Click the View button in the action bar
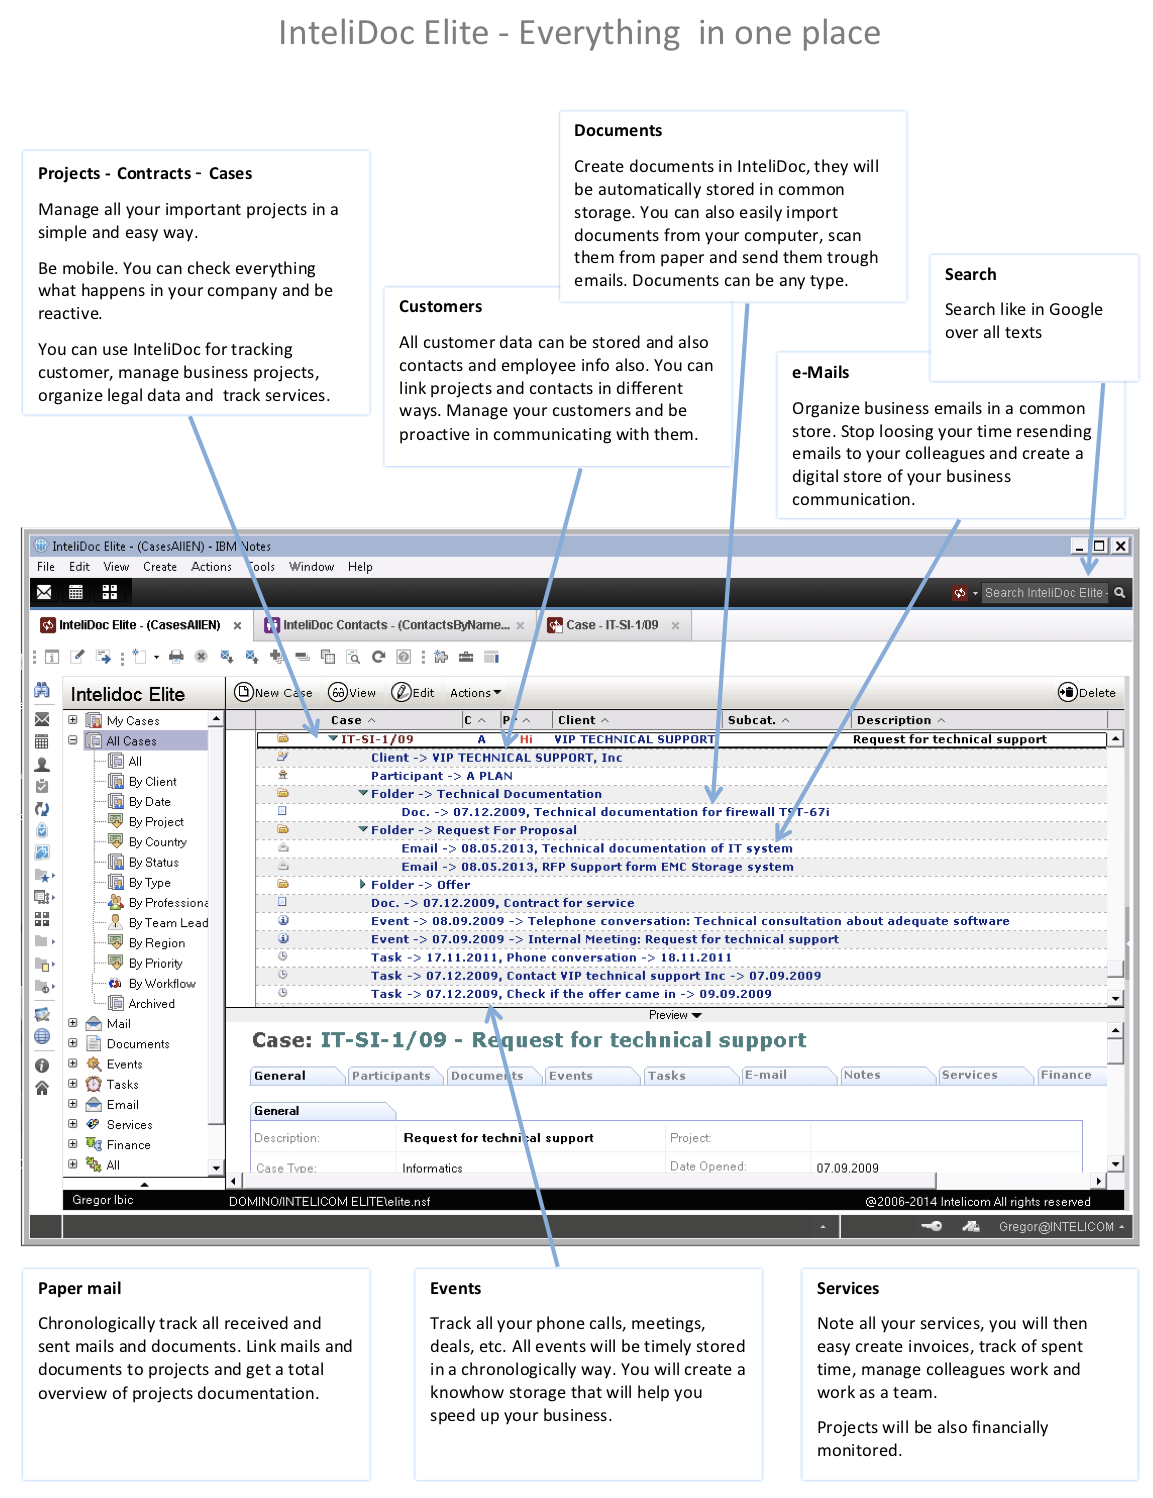Image resolution: width=1153 pixels, height=1498 pixels. click(x=352, y=692)
